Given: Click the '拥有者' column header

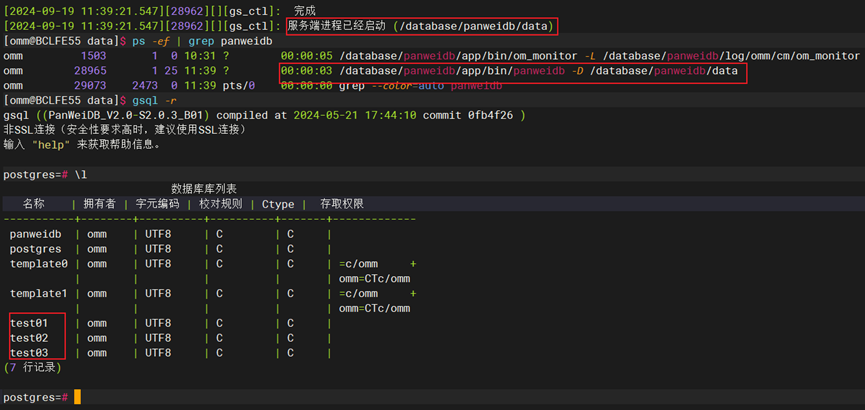Looking at the screenshot, I should coord(100,204).
